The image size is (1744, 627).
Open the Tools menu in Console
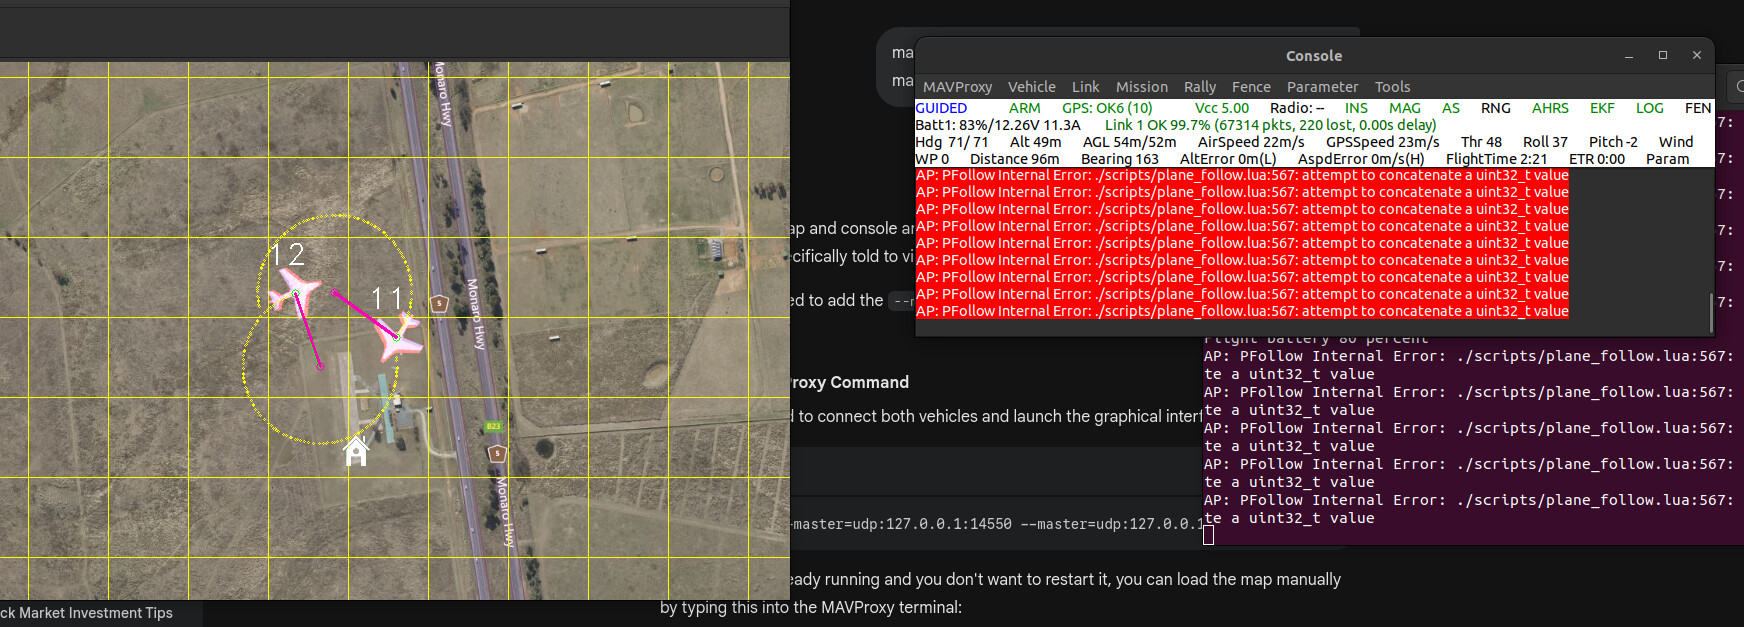click(1392, 87)
